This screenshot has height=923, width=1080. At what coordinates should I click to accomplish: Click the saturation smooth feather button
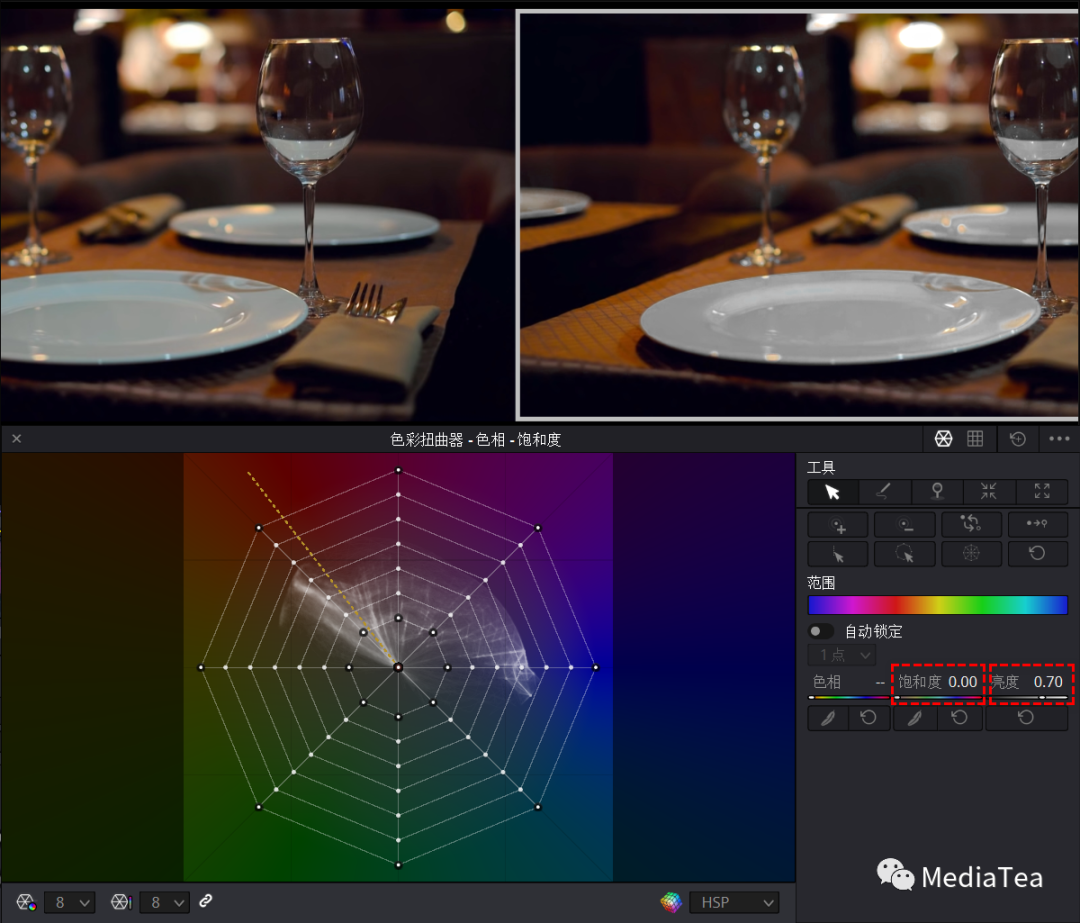pos(915,718)
